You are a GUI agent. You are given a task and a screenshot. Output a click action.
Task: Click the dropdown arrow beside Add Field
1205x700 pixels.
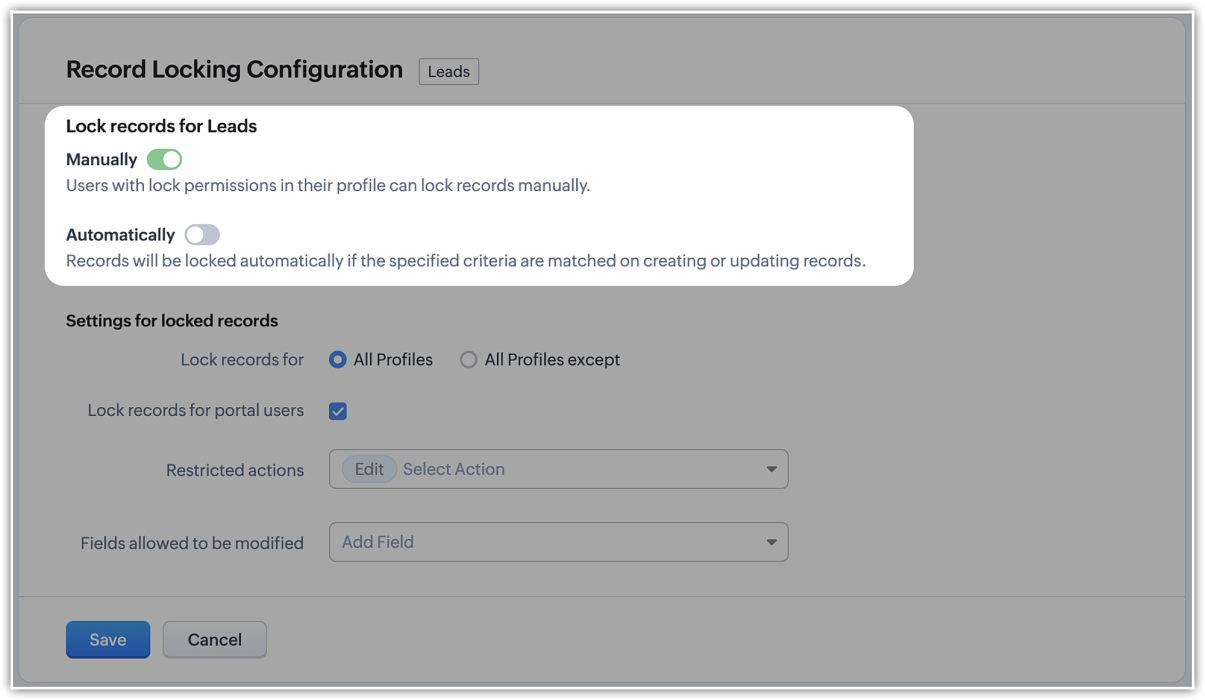click(x=770, y=542)
